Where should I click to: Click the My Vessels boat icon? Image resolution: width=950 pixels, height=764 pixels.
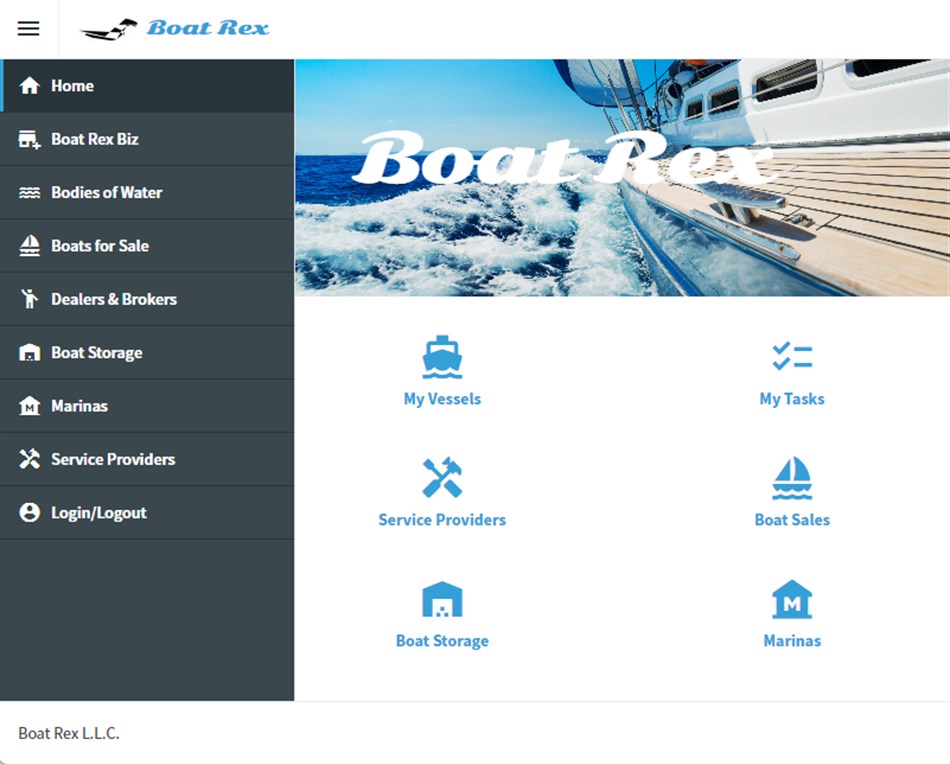point(442,356)
